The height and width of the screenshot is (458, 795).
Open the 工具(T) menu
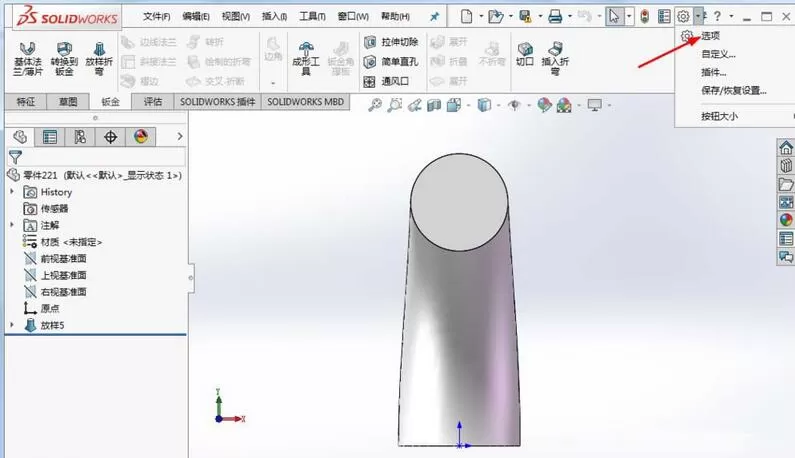tap(312, 17)
